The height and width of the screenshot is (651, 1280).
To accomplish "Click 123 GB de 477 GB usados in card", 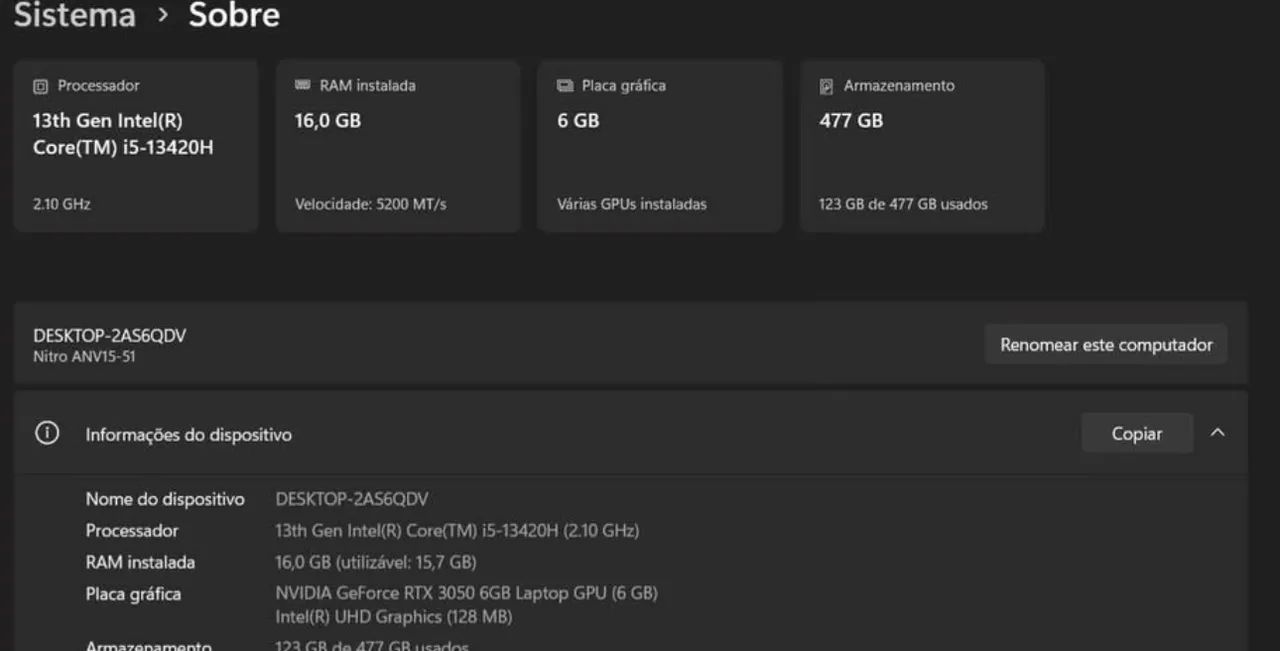I will pos(903,204).
